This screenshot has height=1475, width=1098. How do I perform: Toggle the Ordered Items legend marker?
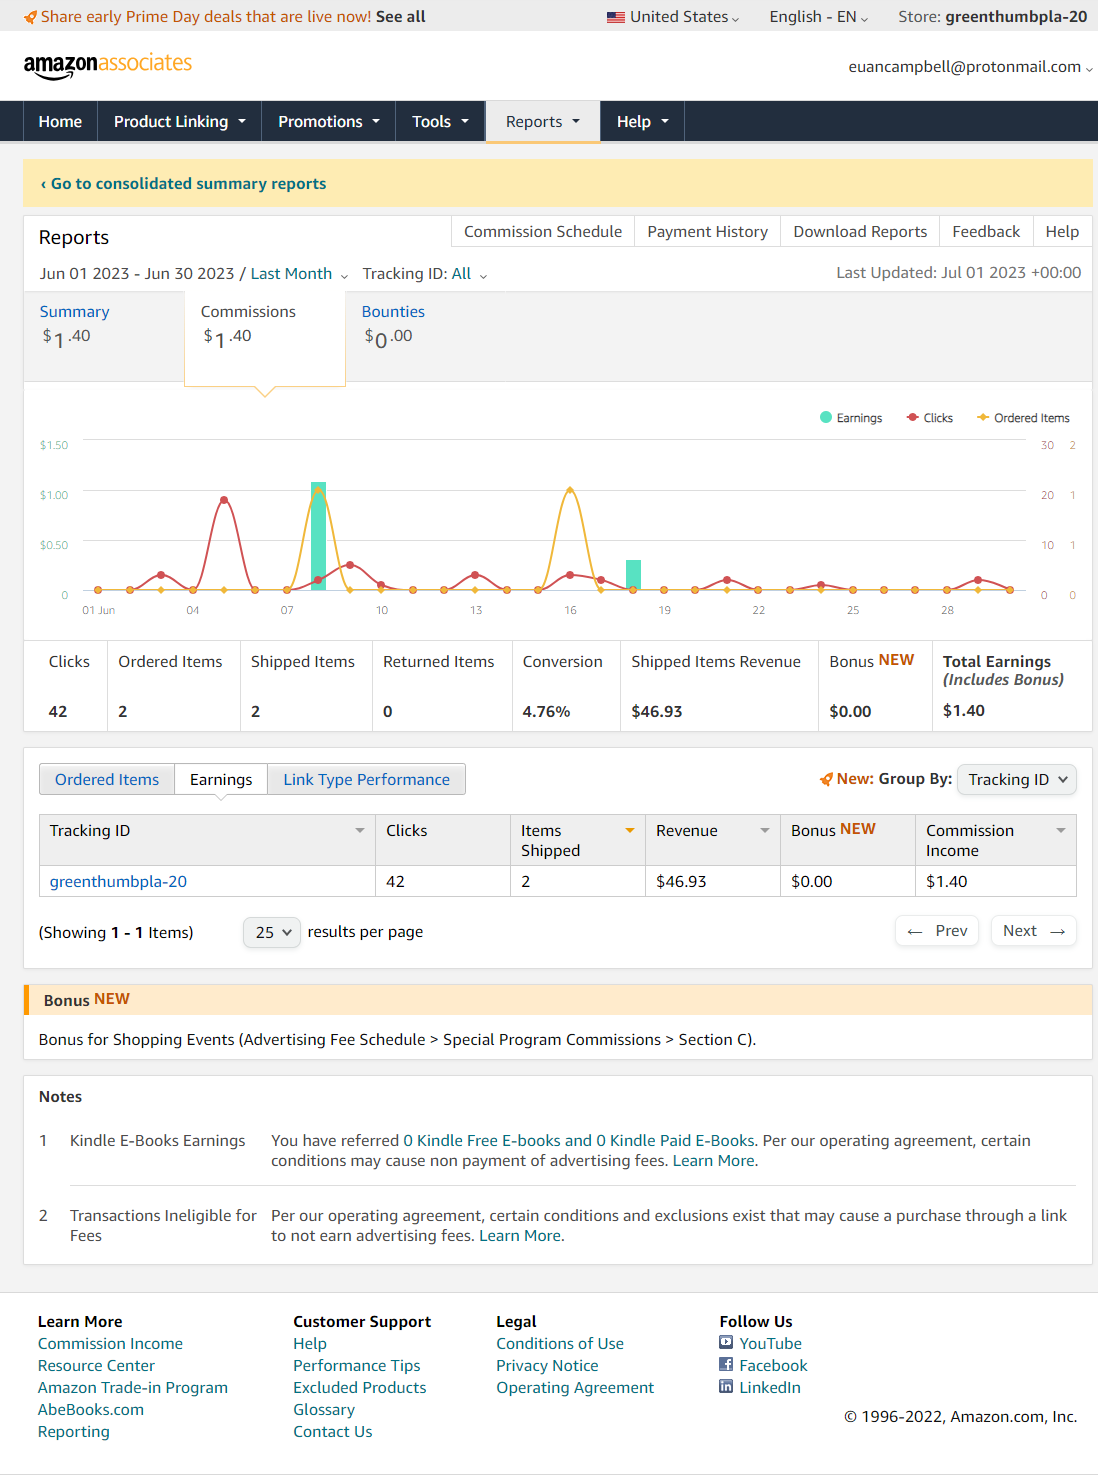click(x=983, y=418)
